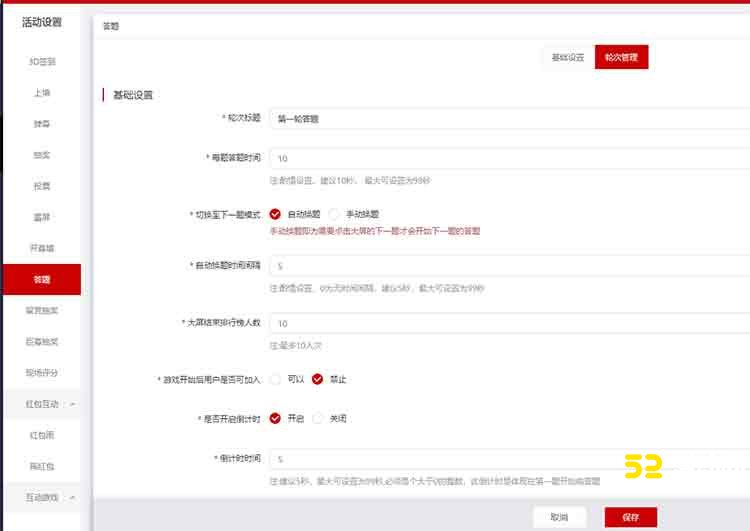This screenshot has height=531, width=750.
Task: Click the 取消 button
Action: pyautogui.click(x=559, y=517)
